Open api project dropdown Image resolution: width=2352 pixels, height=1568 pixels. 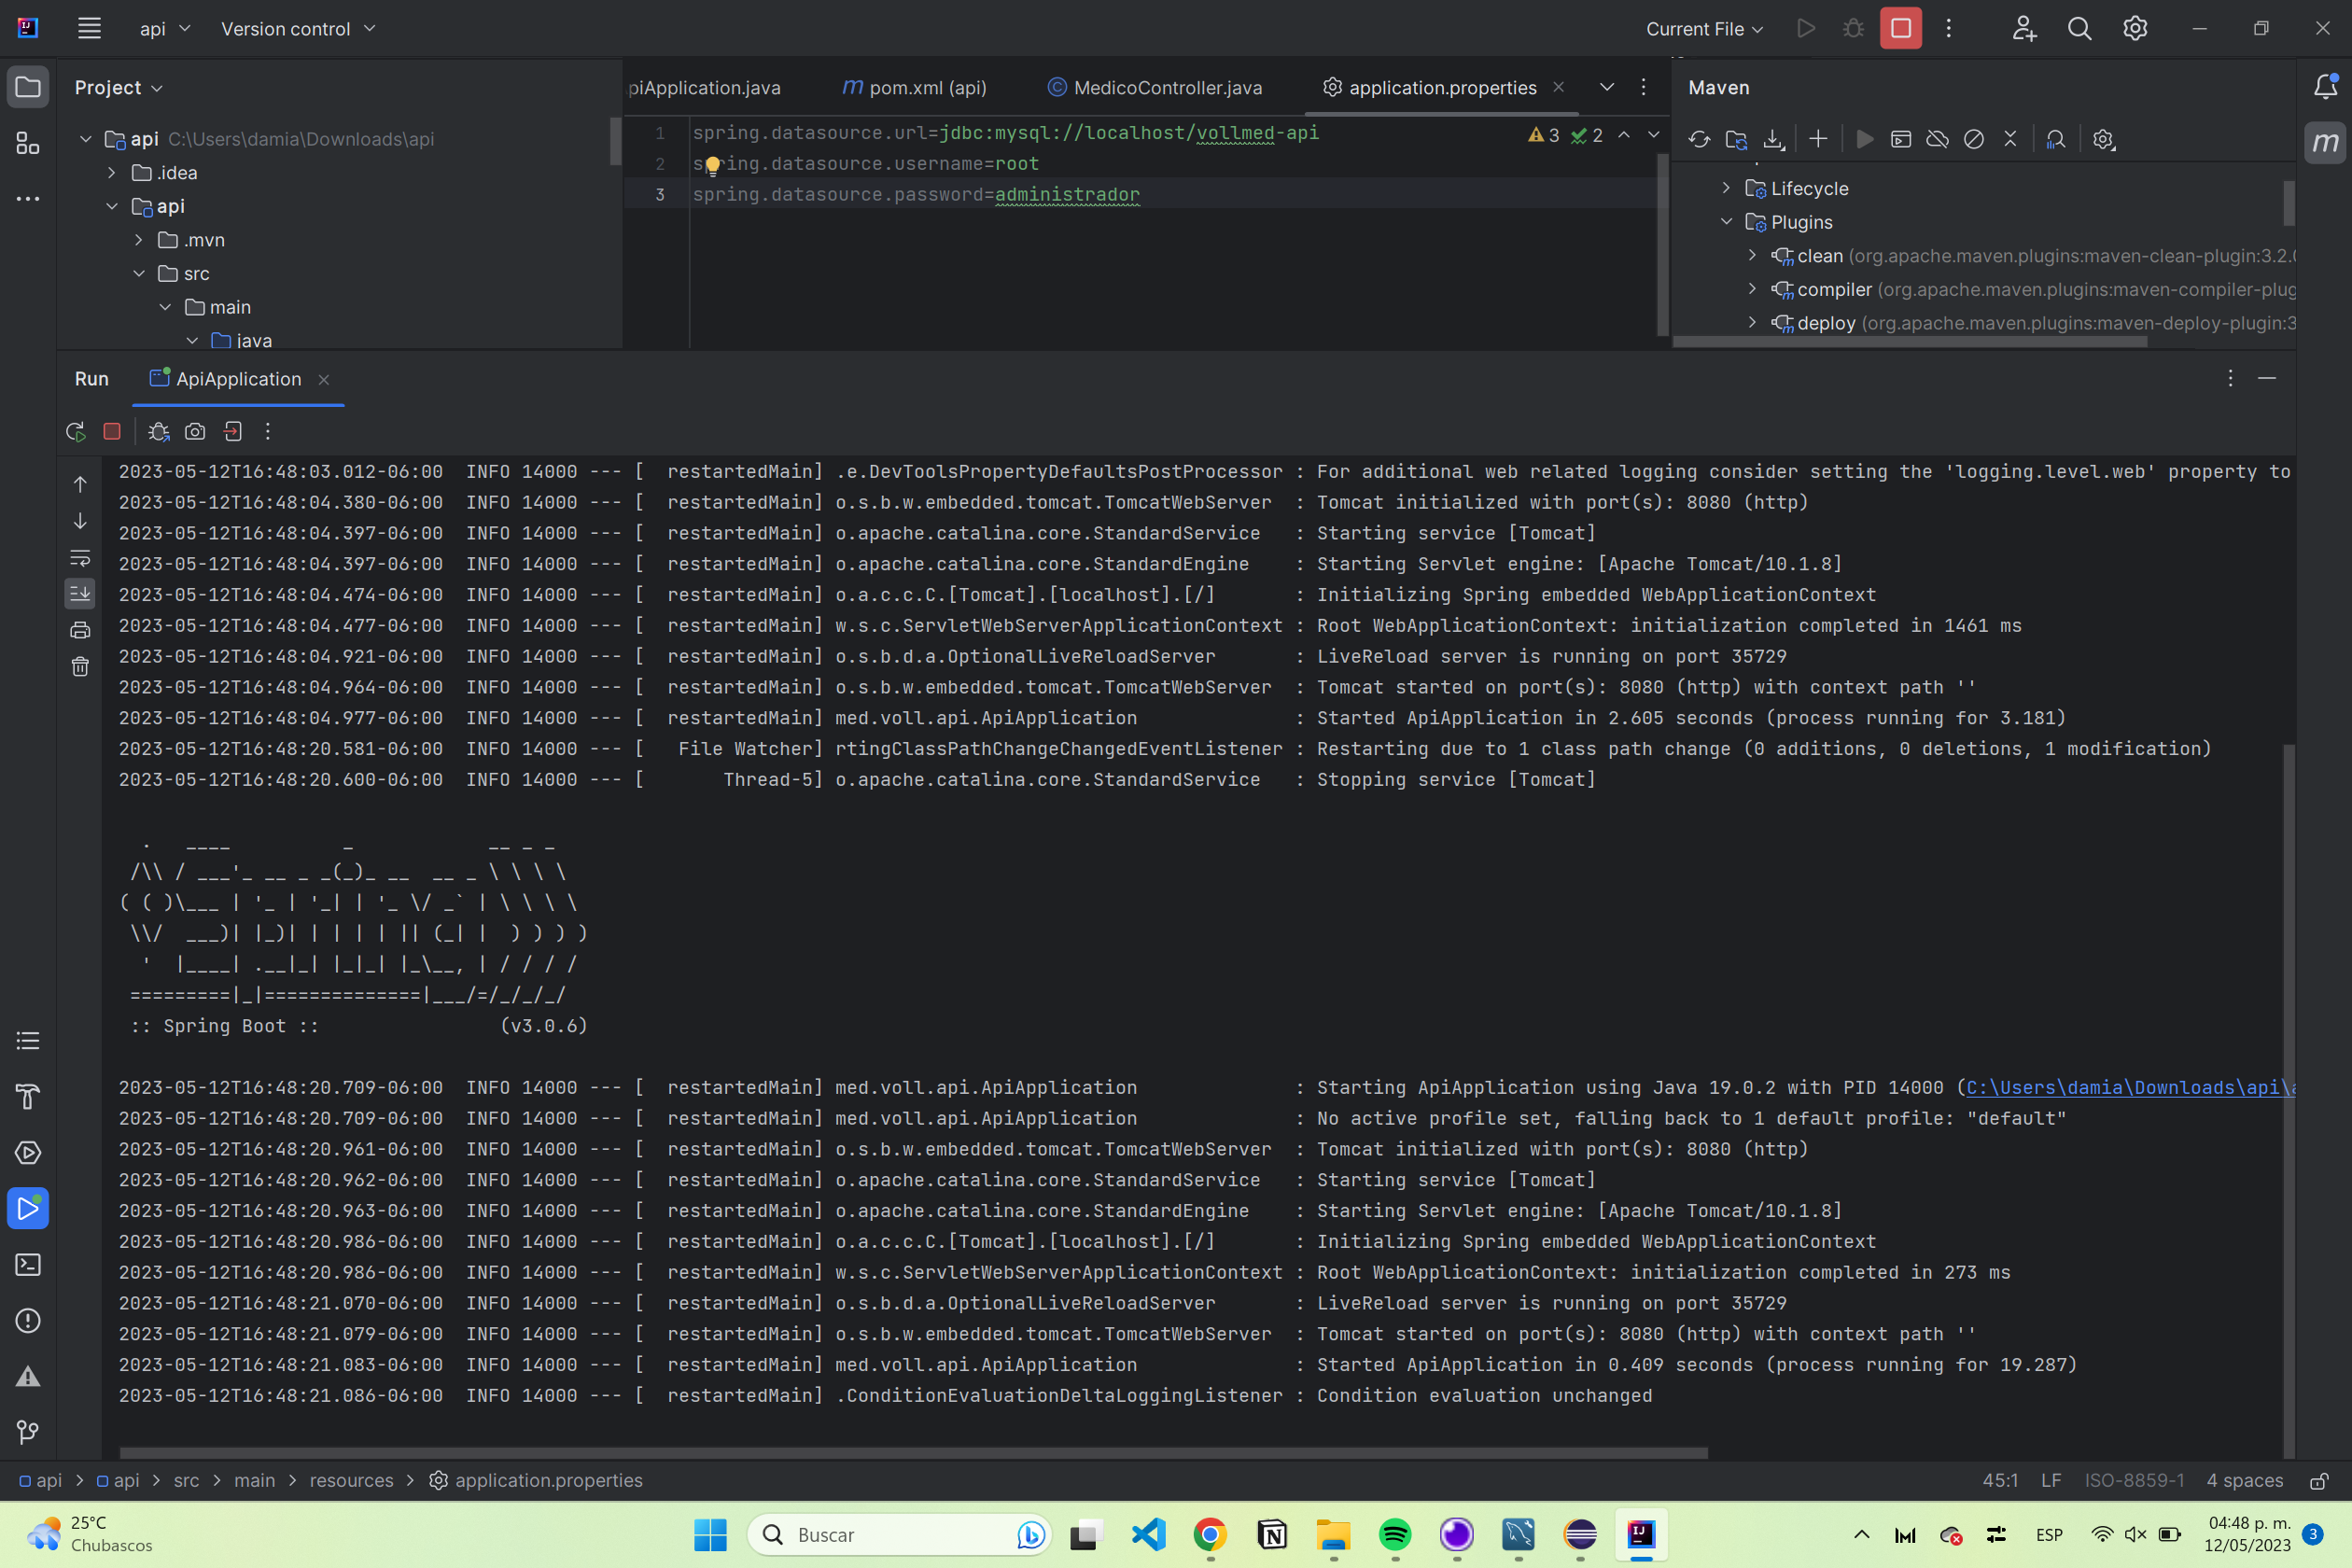coord(165,29)
